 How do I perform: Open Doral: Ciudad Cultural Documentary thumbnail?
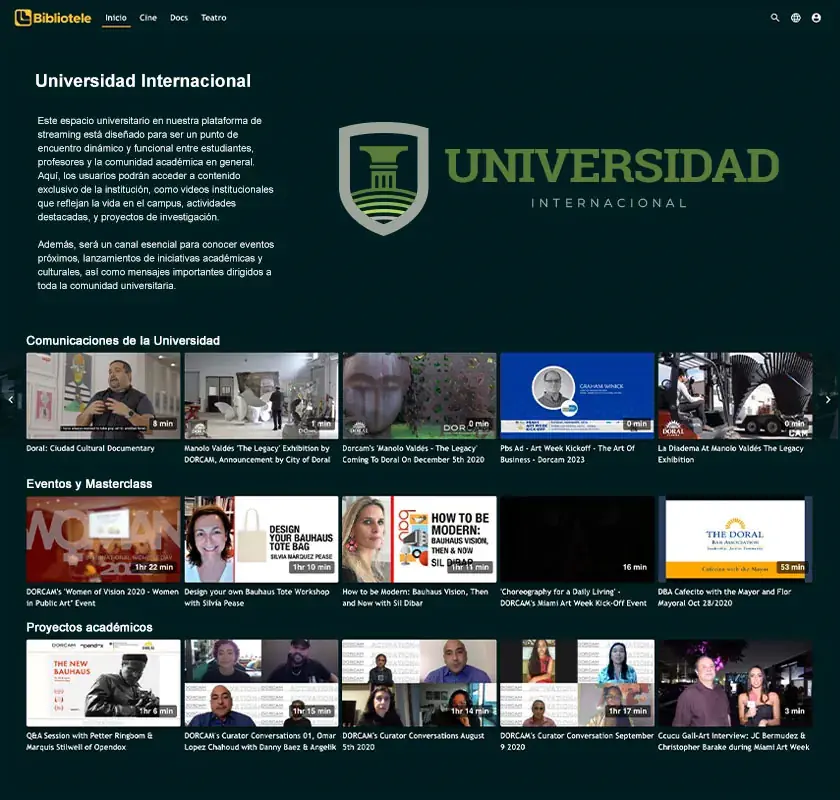103,395
